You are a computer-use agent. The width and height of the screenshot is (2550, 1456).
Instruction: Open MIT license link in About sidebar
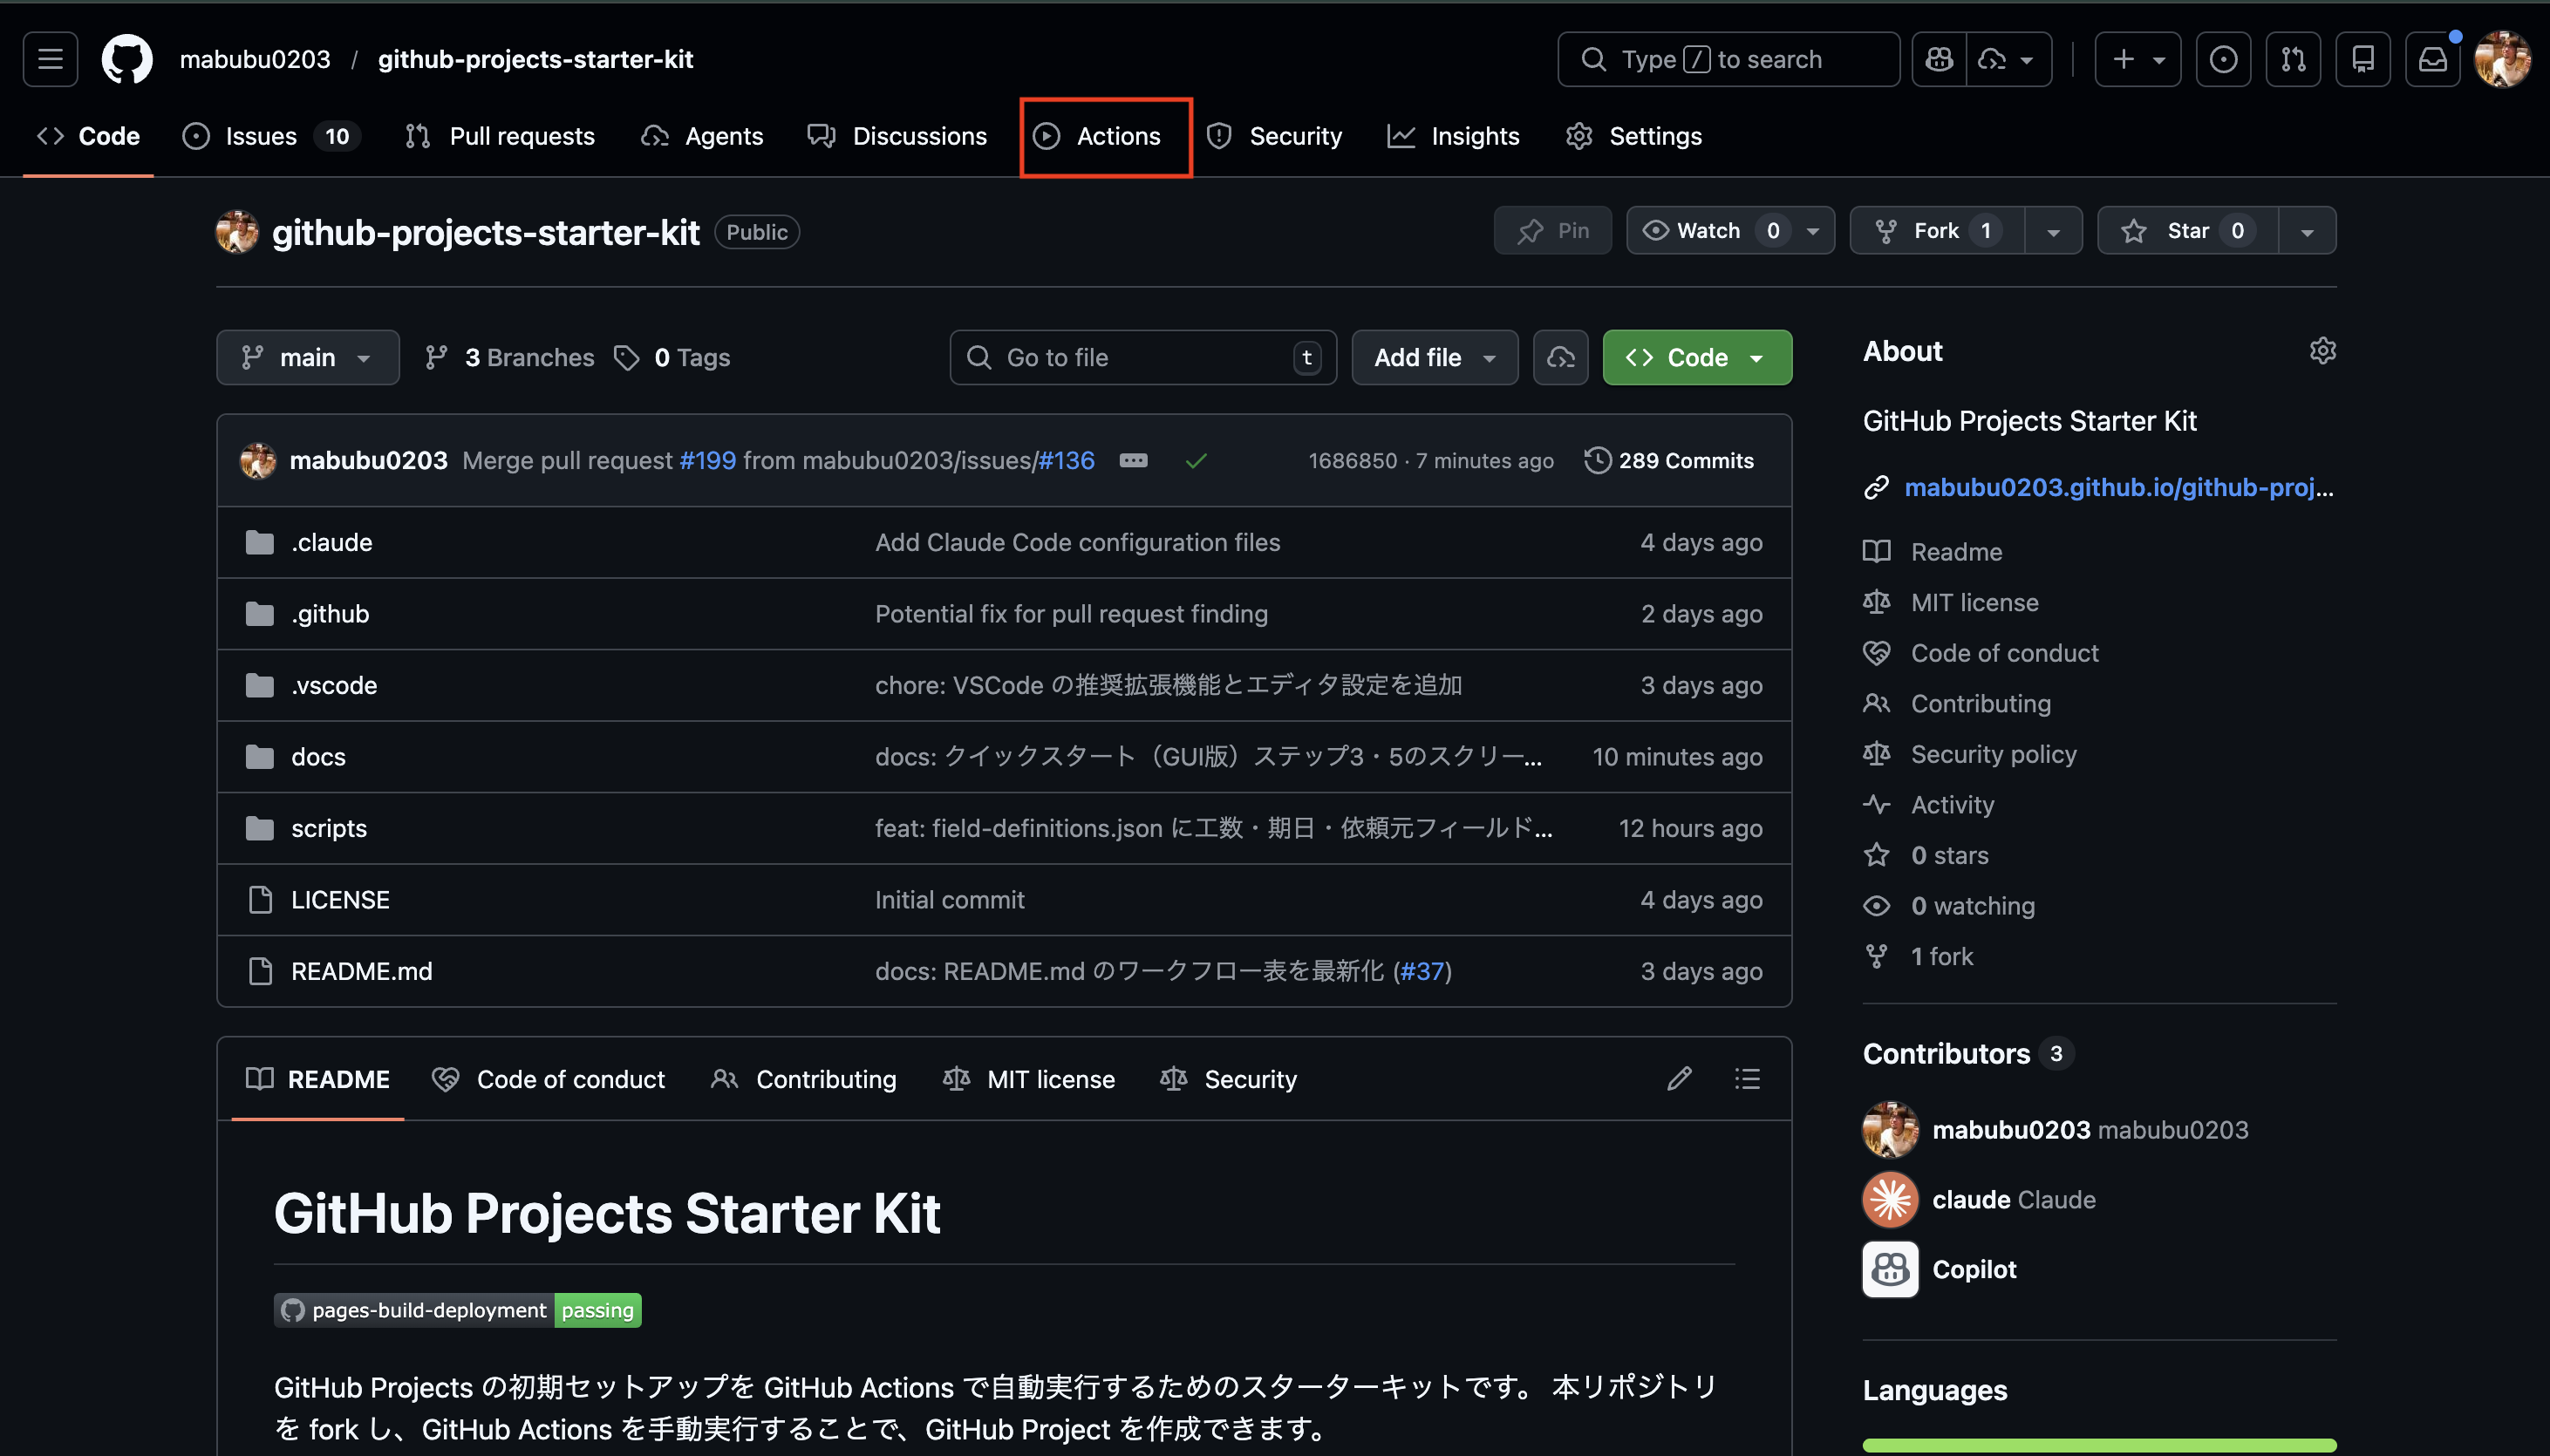1951,602
